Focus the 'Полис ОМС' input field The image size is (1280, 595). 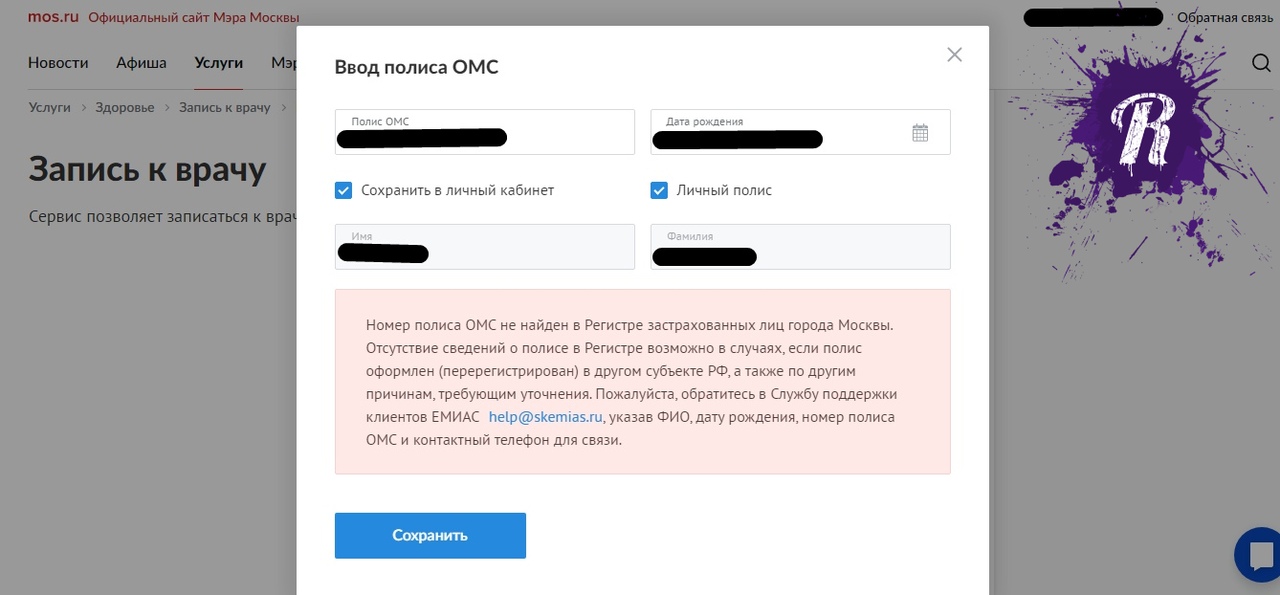coord(485,132)
